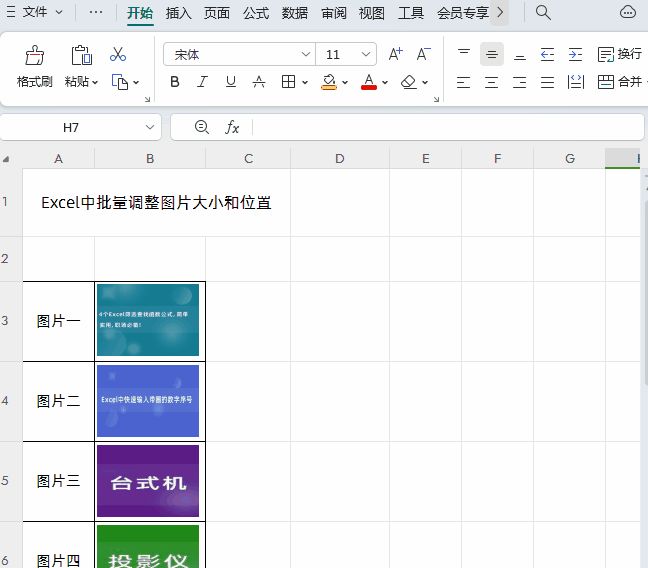Screen dimensions: 648x568
Task: Justify text alignment
Action: click(547, 82)
